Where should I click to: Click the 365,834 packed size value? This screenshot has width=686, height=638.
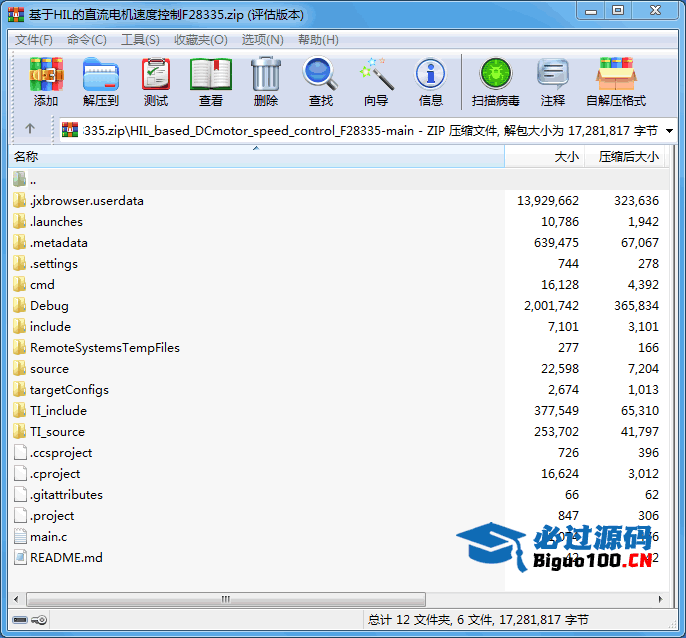coord(636,305)
